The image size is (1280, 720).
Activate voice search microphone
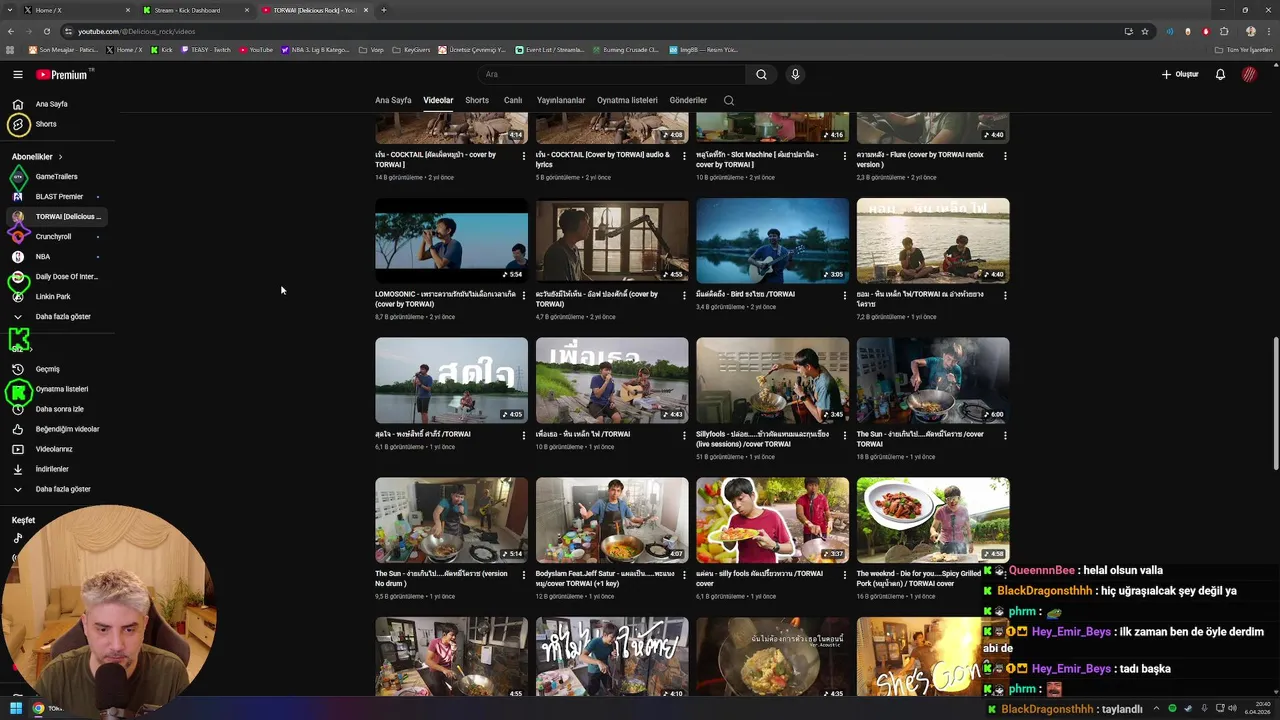[x=795, y=74]
